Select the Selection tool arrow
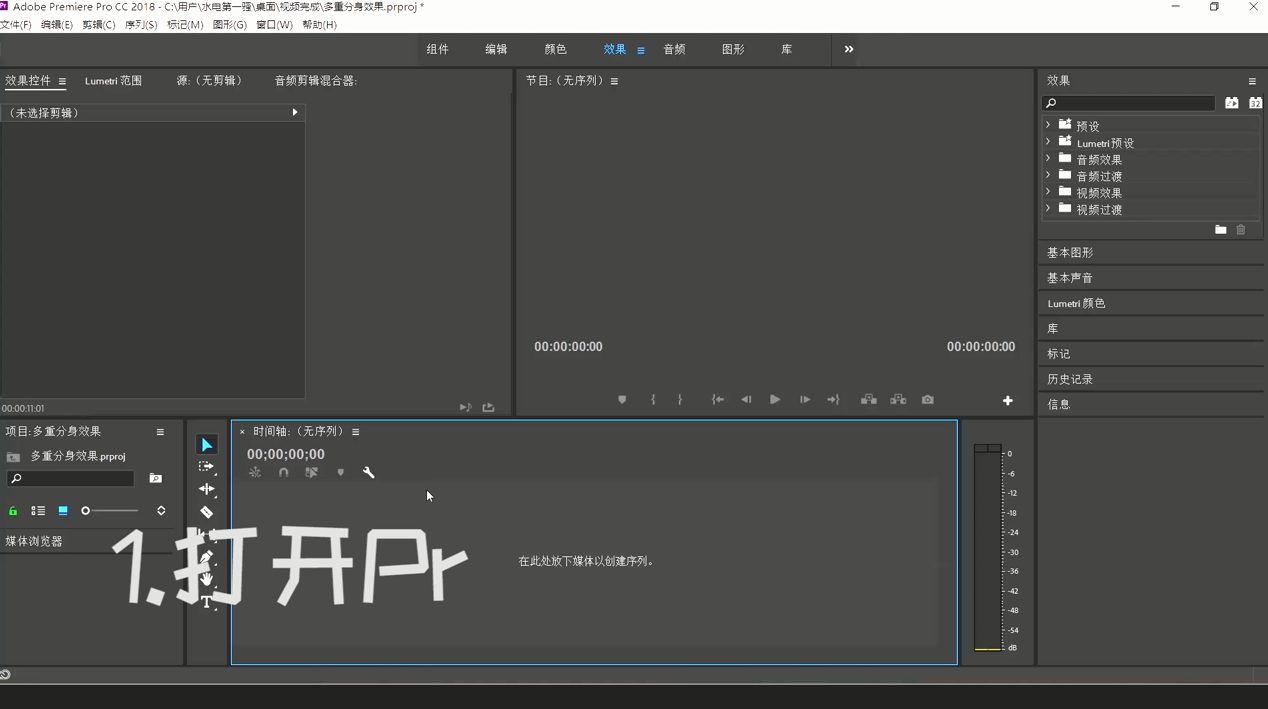Image resolution: width=1268 pixels, height=709 pixels. [207, 445]
